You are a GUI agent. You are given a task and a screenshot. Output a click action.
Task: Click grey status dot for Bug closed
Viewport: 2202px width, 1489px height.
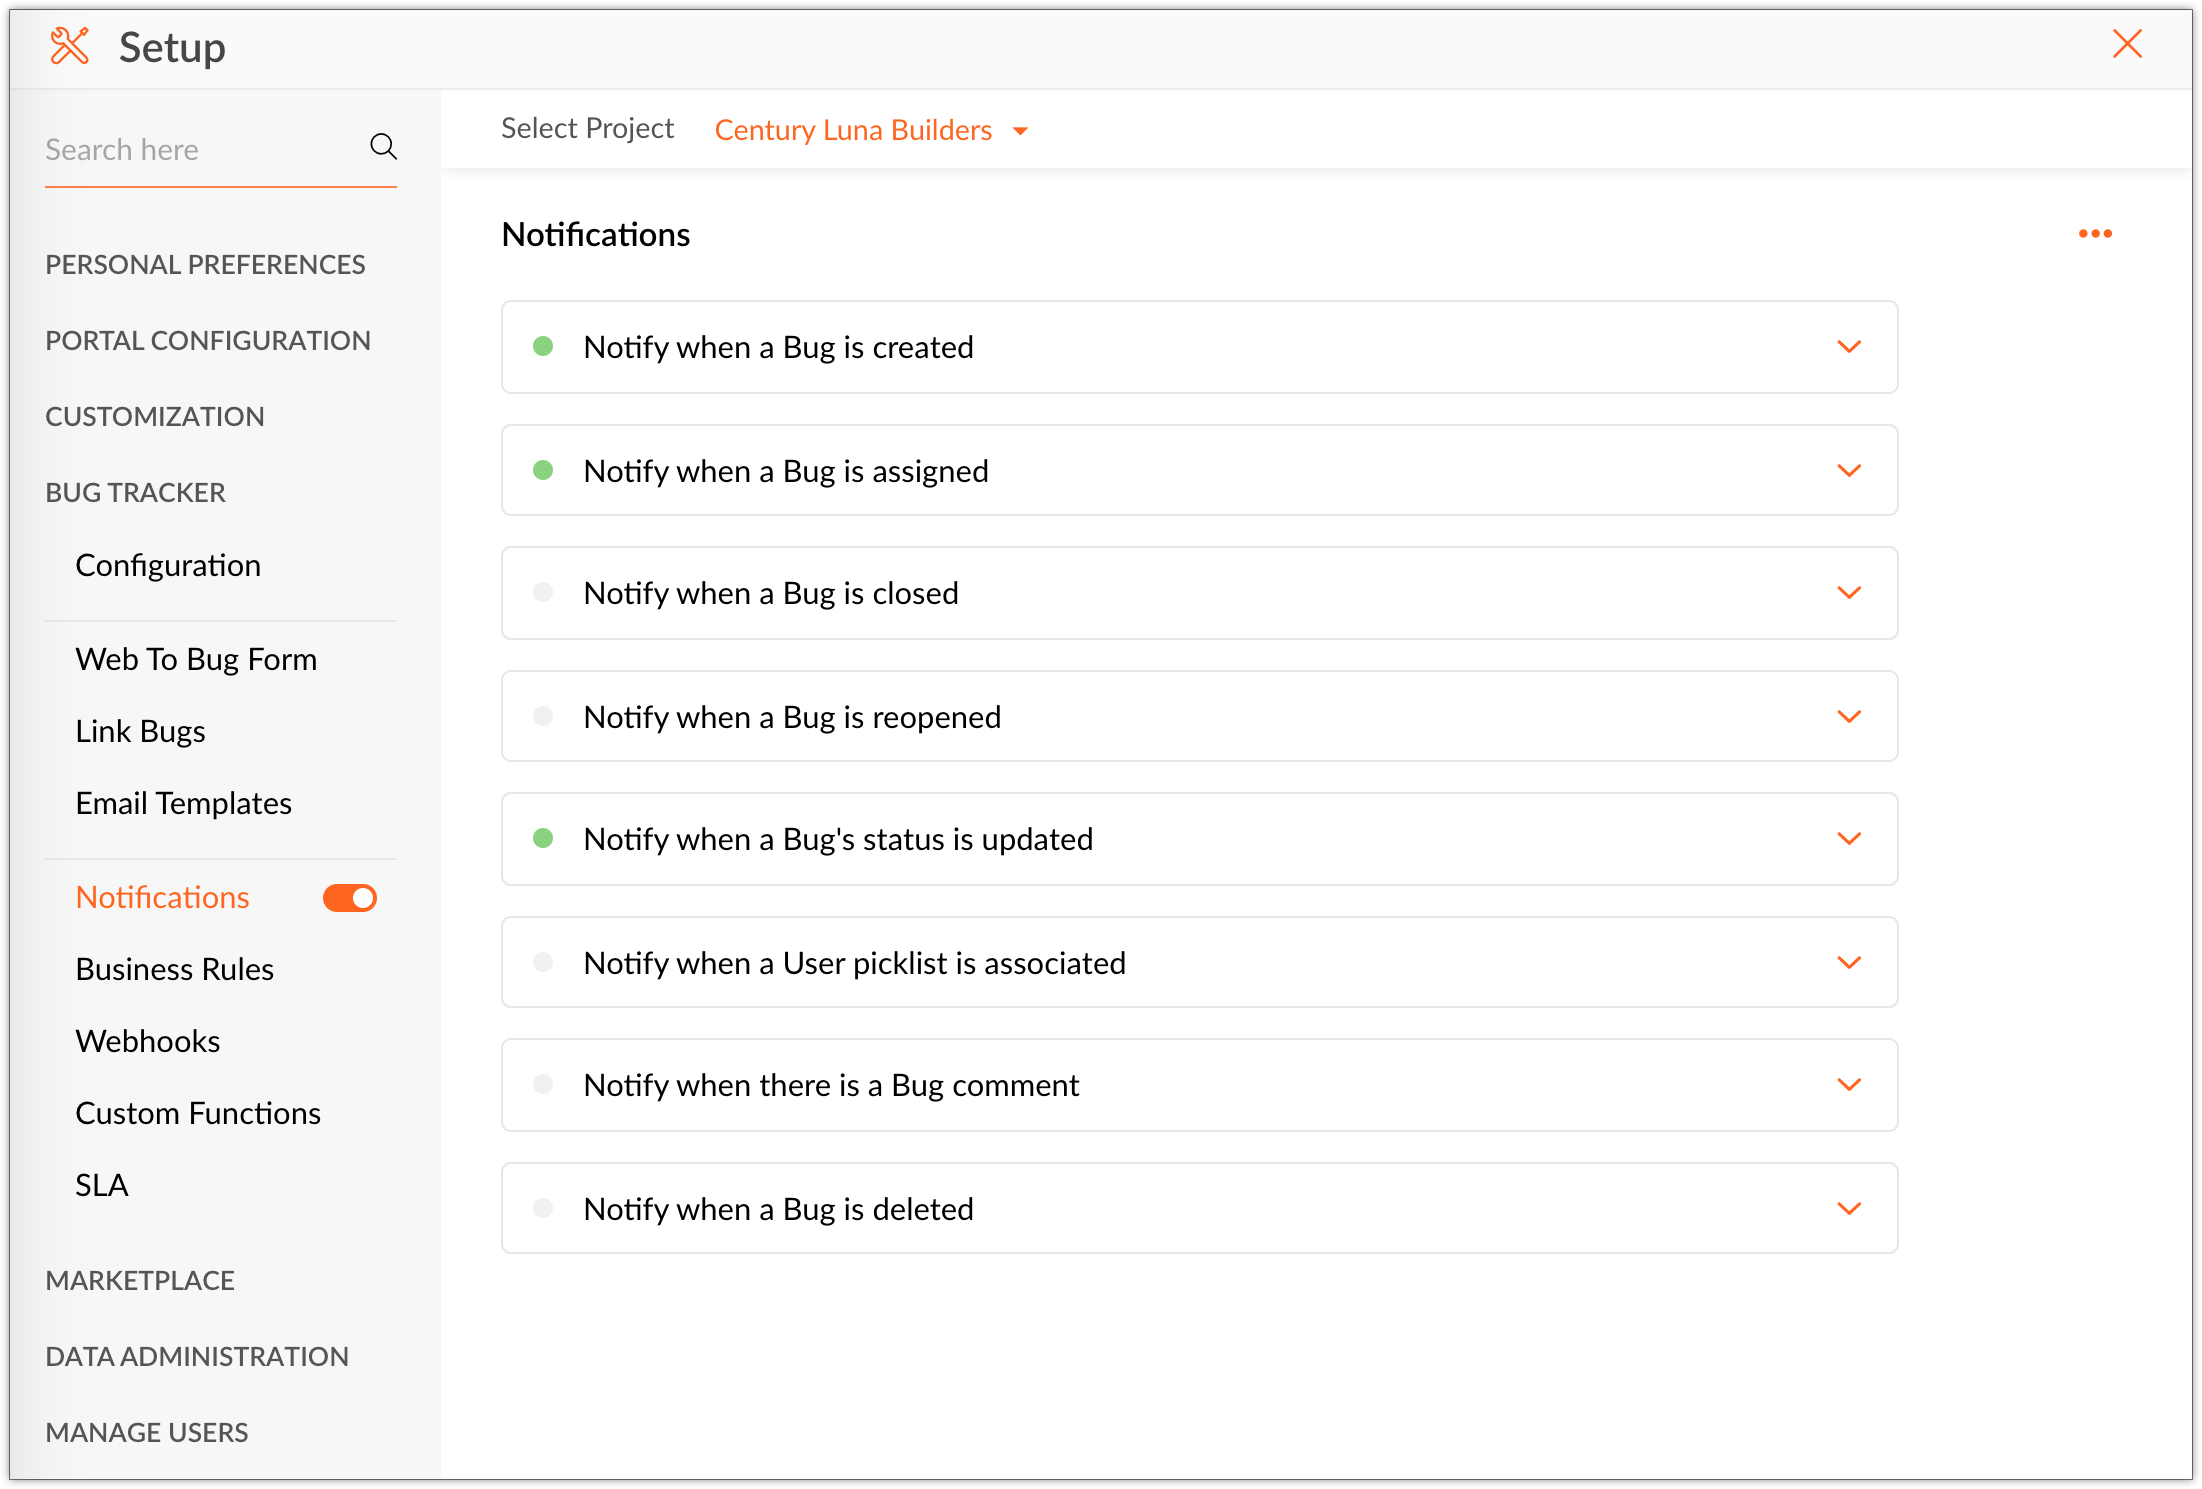point(543,593)
